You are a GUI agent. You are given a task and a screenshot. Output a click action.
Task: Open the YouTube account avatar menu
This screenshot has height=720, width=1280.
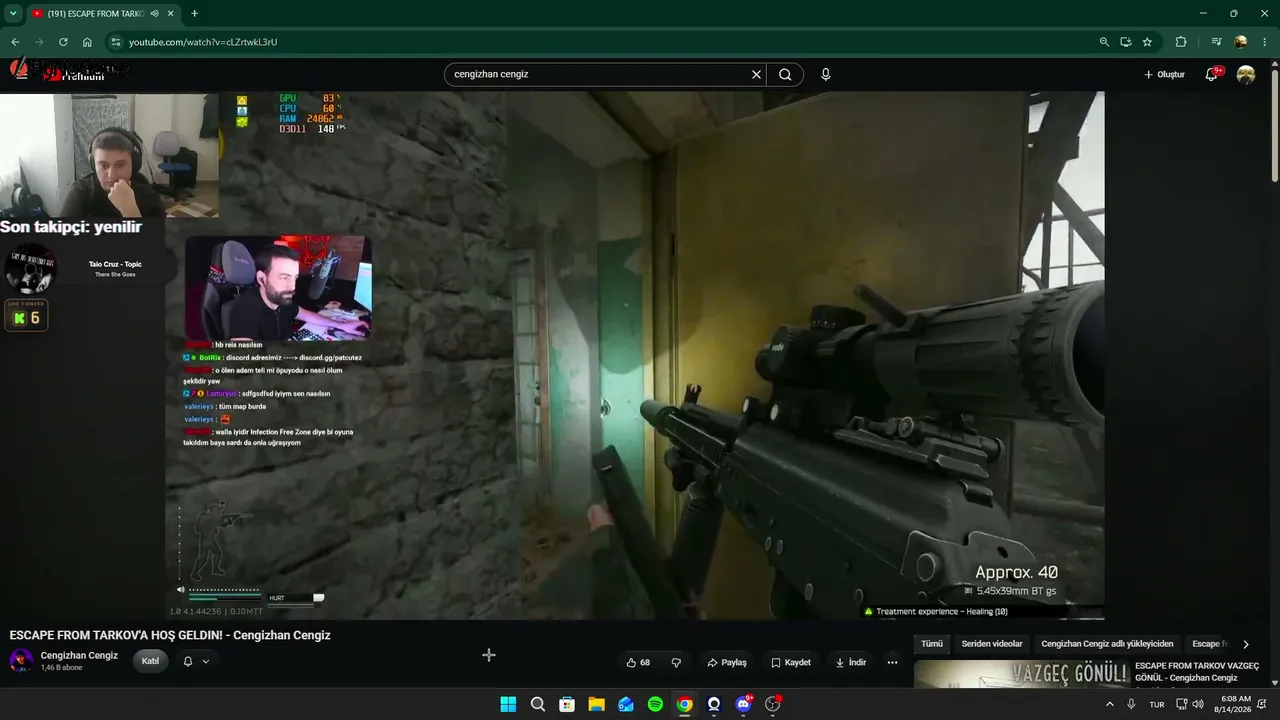tap(1246, 75)
